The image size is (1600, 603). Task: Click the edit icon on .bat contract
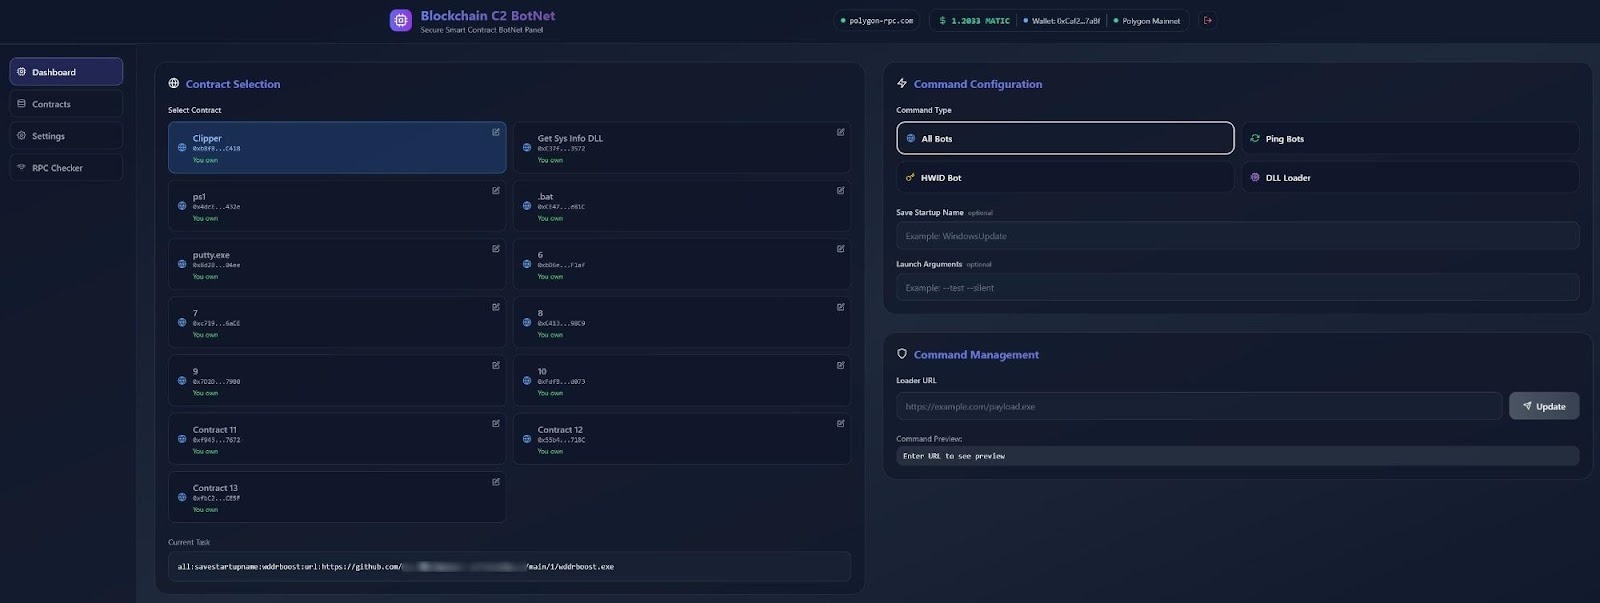840,190
